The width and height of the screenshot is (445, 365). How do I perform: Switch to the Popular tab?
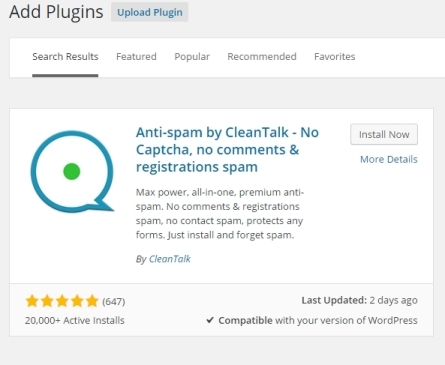coord(192,57)
